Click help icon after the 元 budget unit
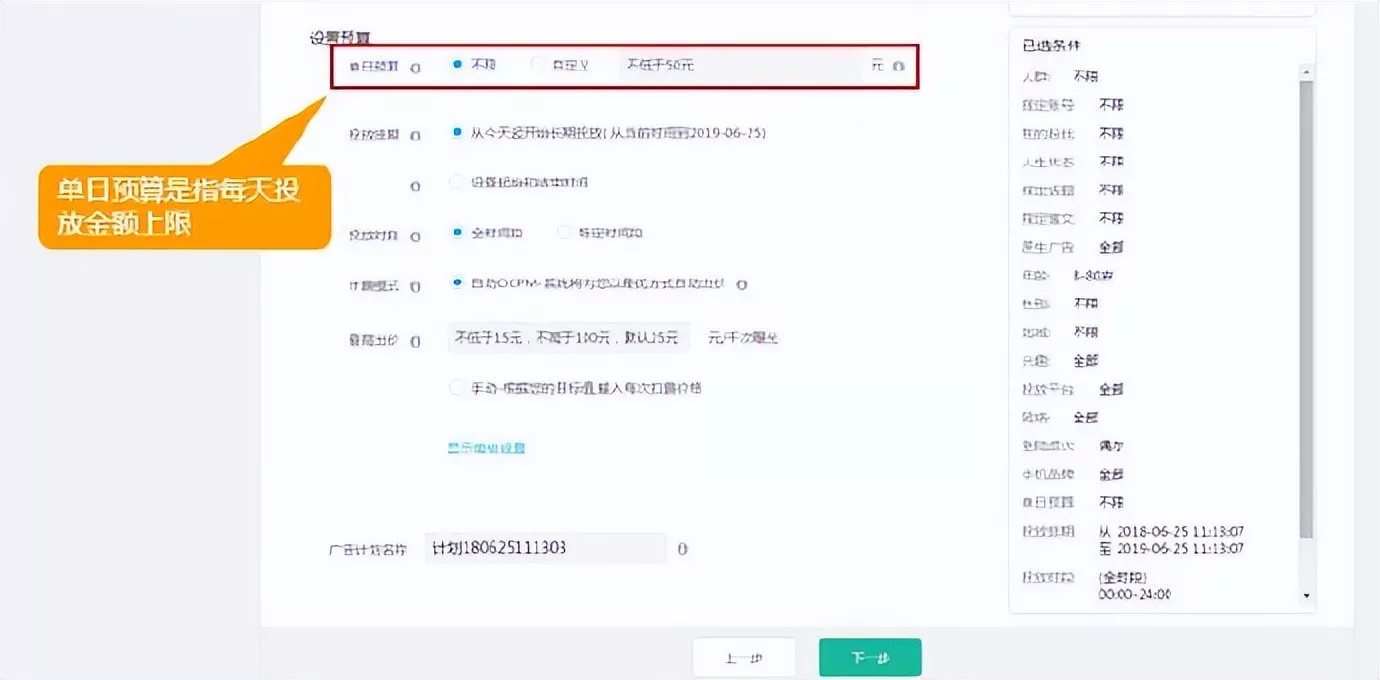Viewport: 1380px width, 680px height. point(898,66)
